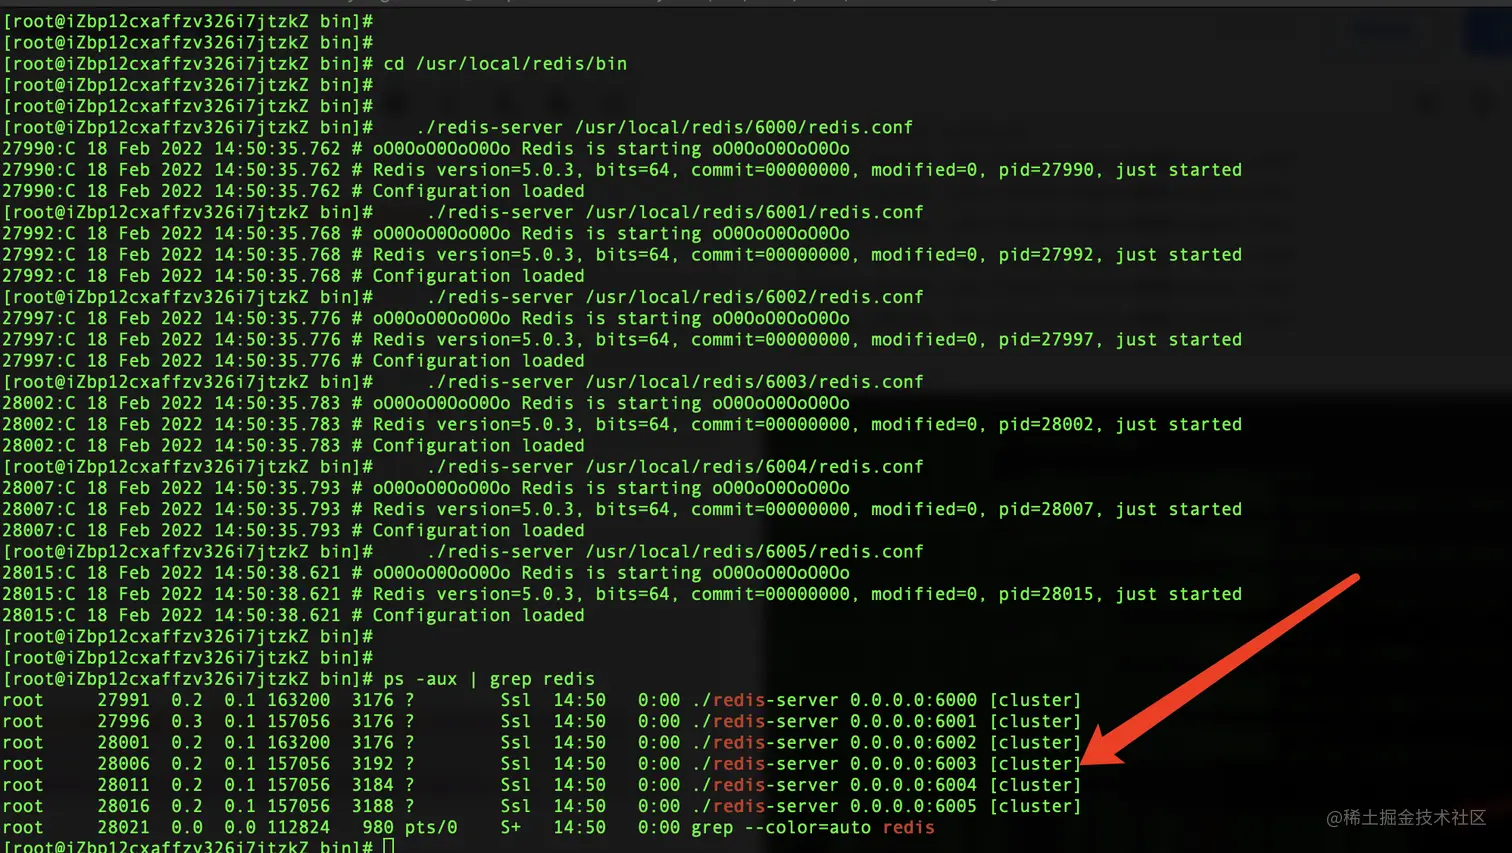This screenshot has width=1512, height=853.
Task: Click the '0.0.0.0:6000' address in process list
Action: (914, 700)
